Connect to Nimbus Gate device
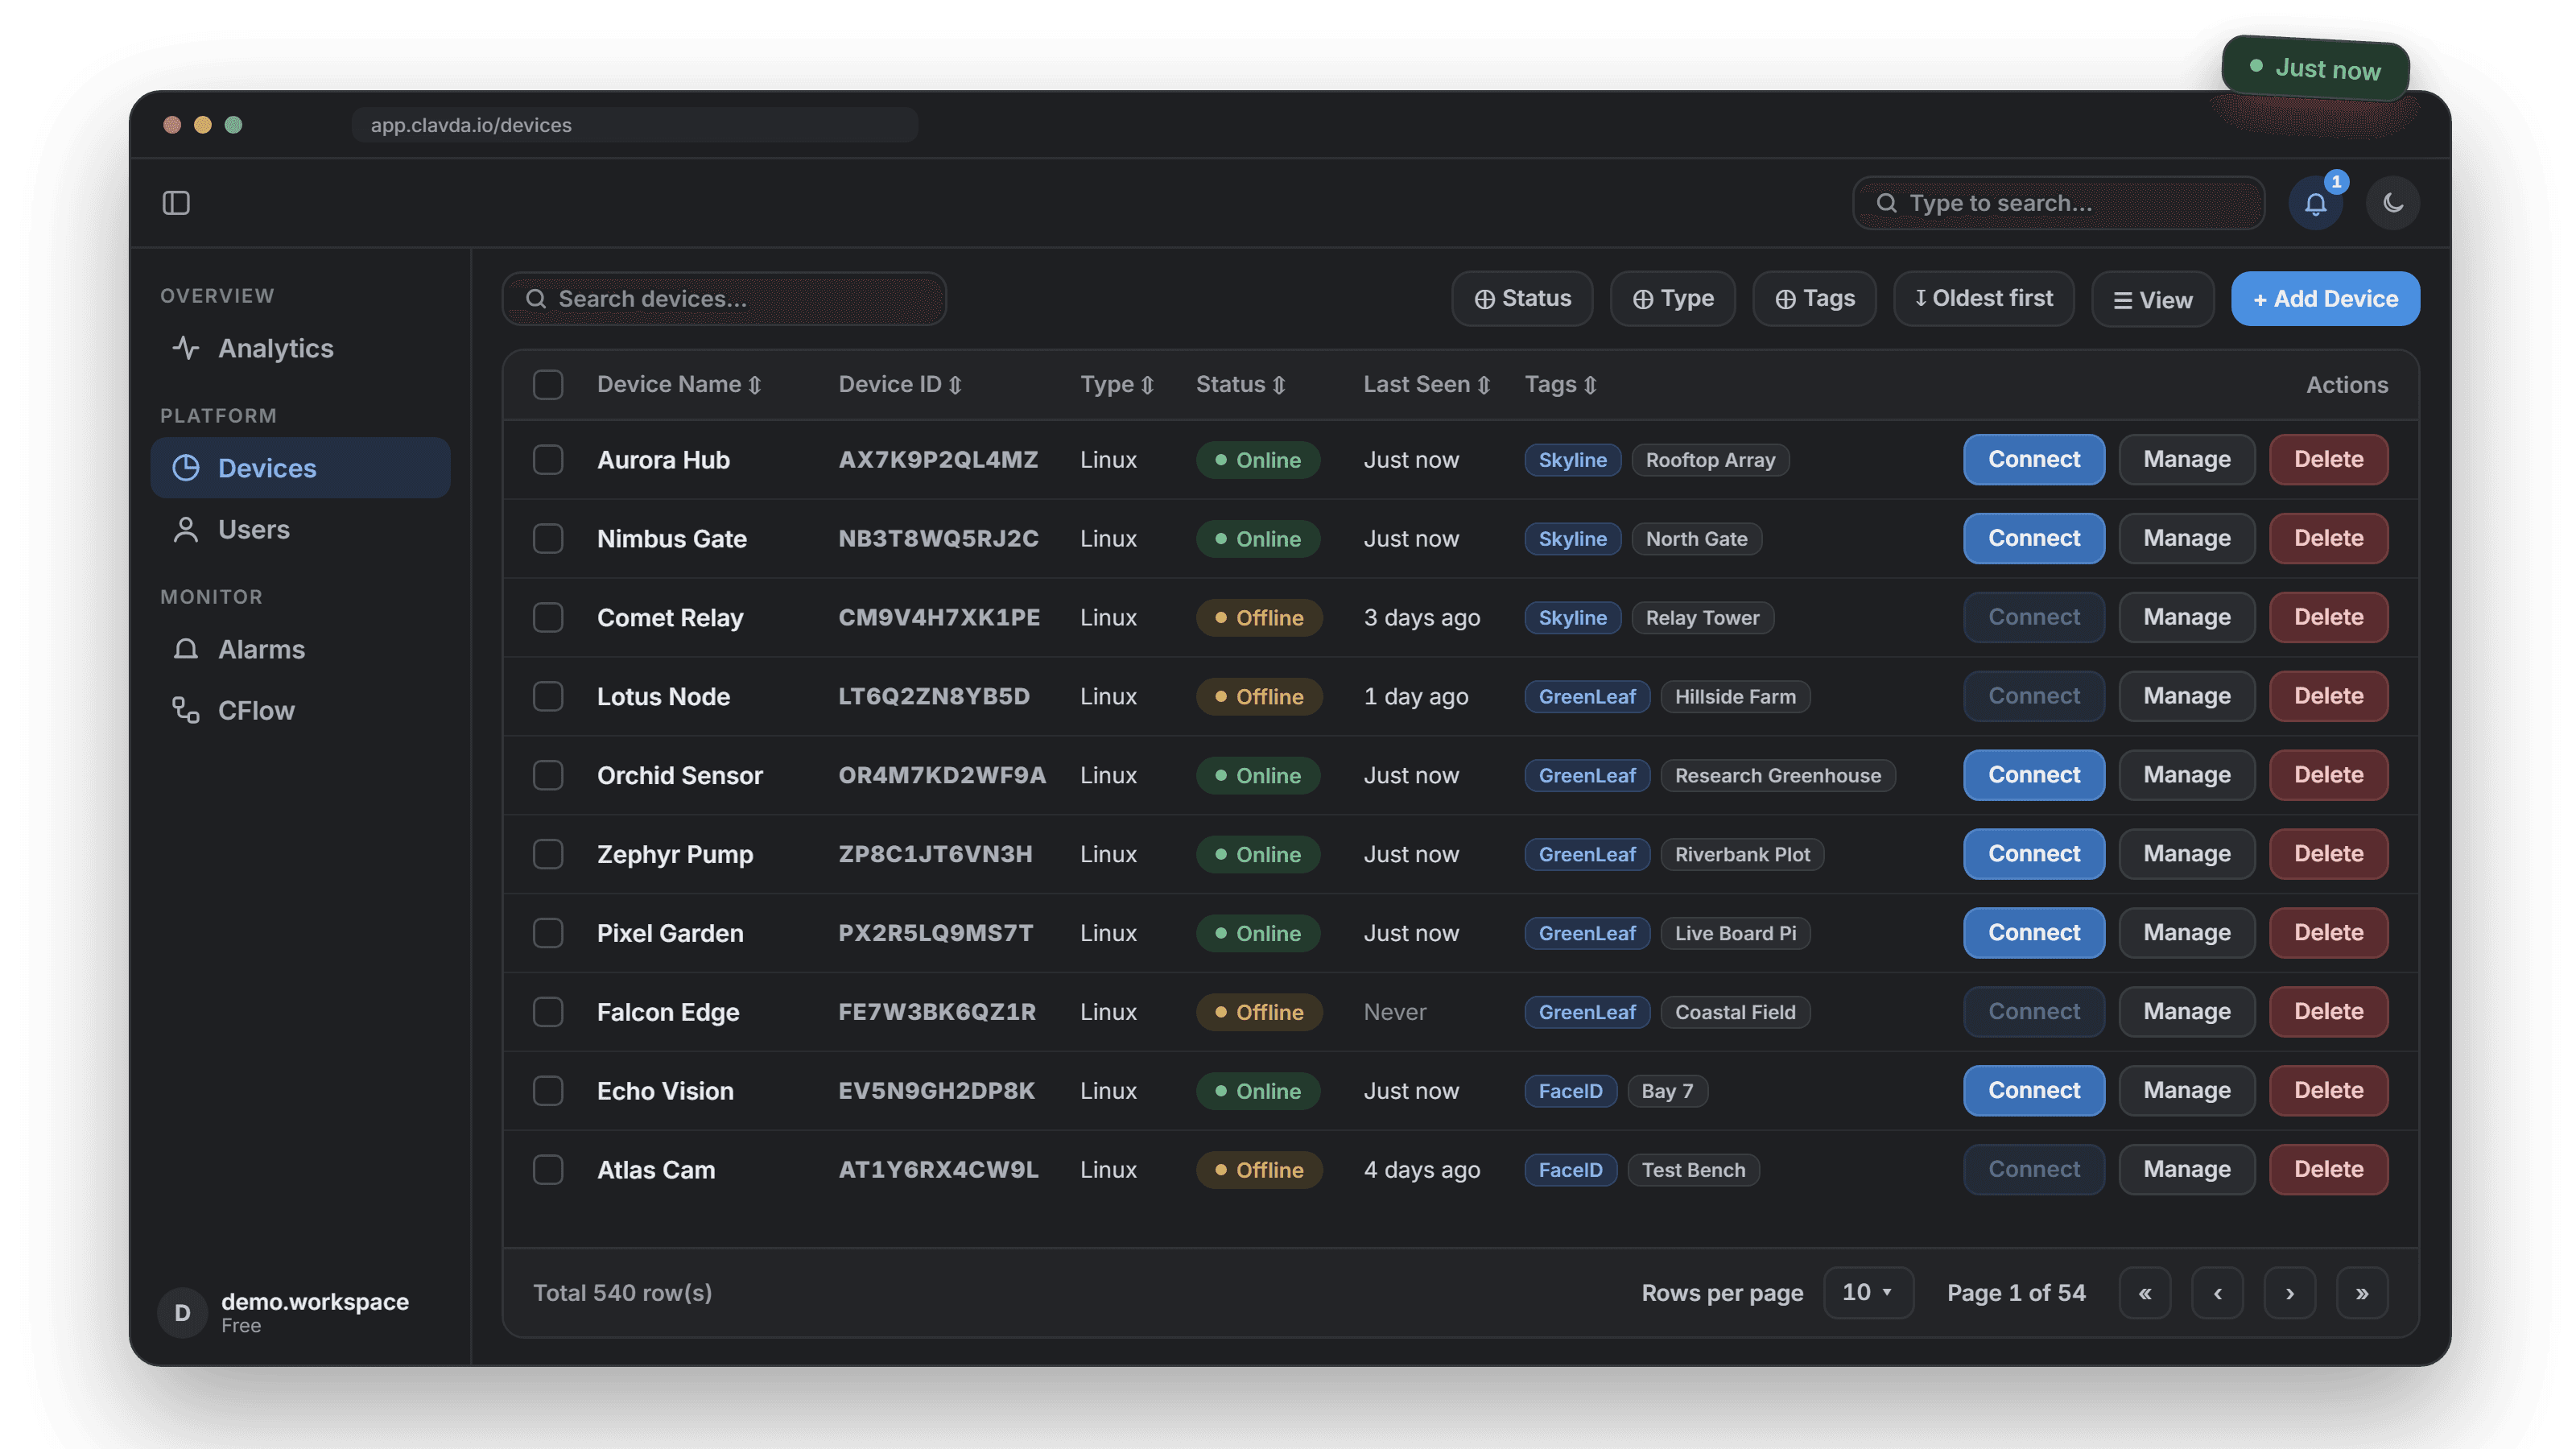The height and width of the screenshot is (1449, 2576). (x=2033, y=539)
